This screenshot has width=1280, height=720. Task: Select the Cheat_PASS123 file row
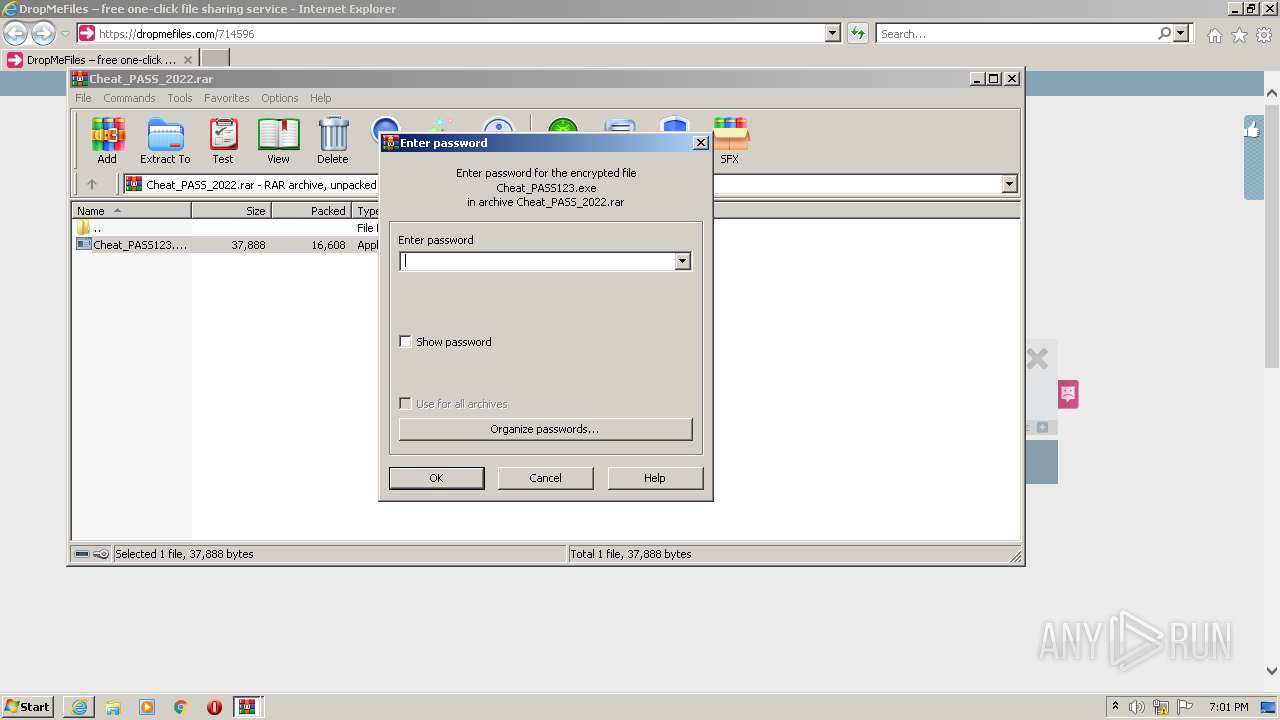point(225,244)
